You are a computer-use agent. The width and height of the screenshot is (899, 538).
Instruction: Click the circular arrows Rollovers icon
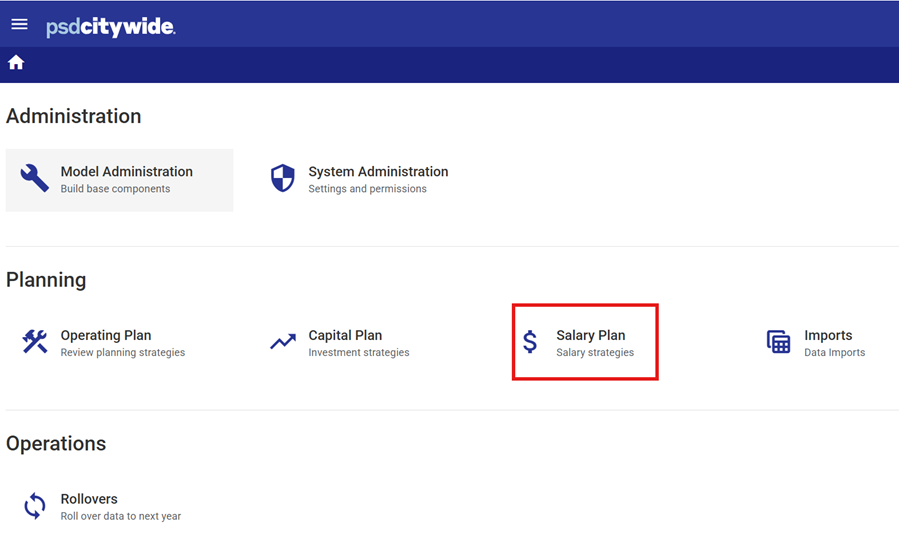click(x=34, y=506)
